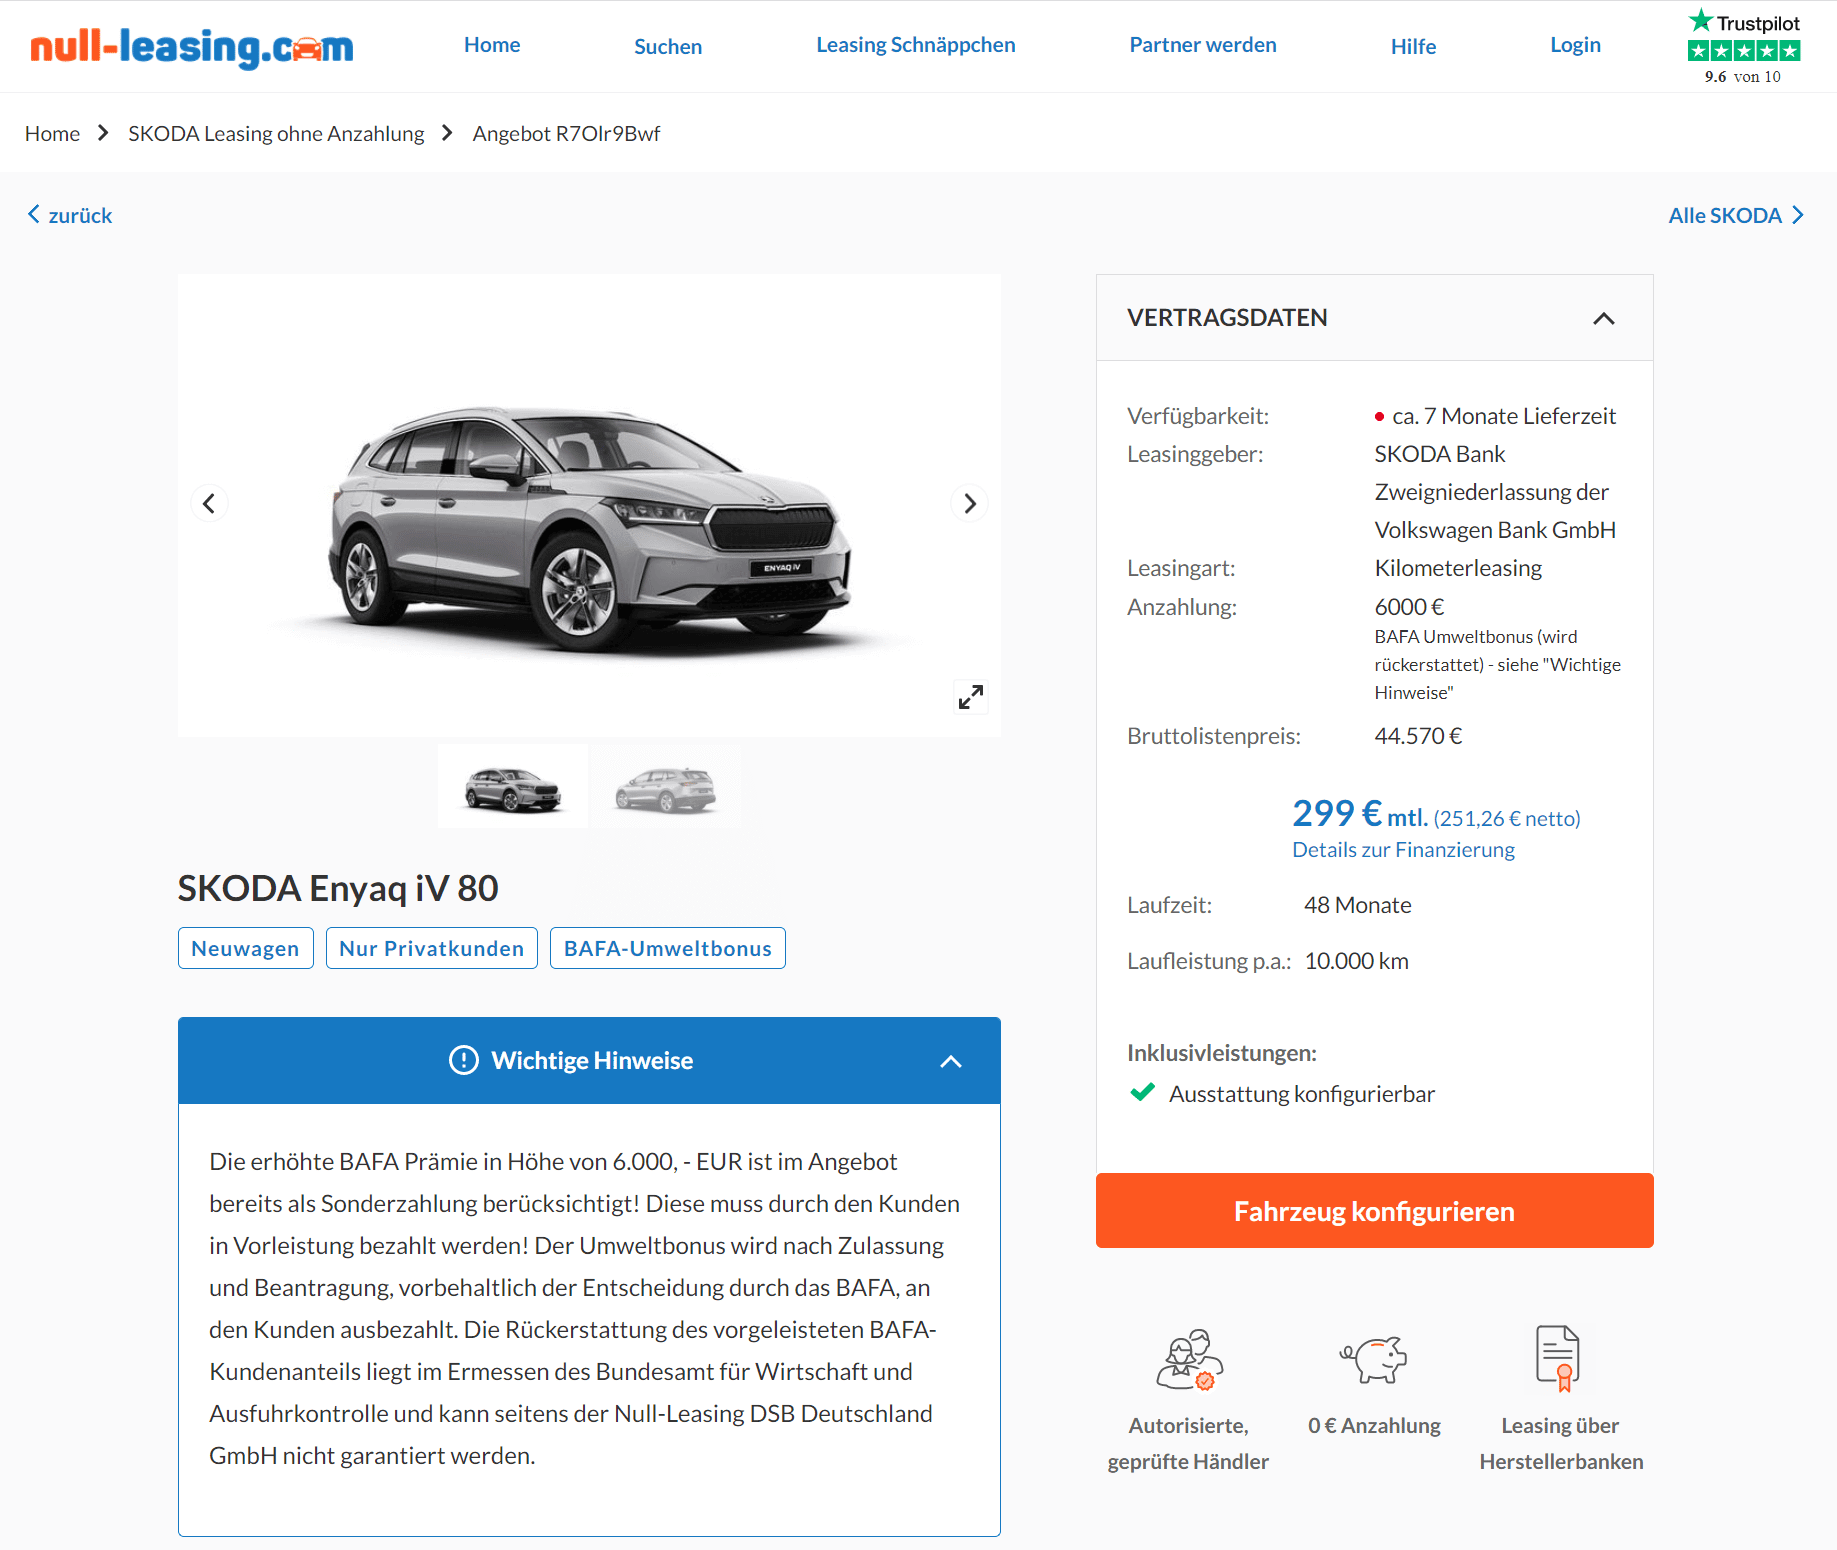Click the authorized dealers icon

coord(1189,1360)
